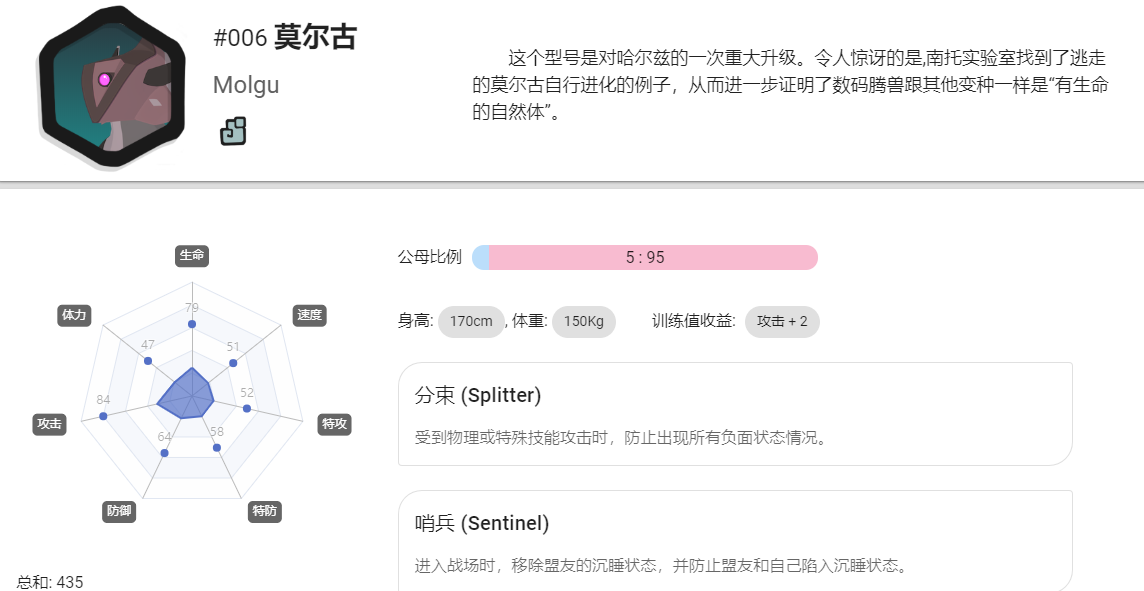
Task: Click the Digital type icon below Molgu
Action: [x=233, y=131]
